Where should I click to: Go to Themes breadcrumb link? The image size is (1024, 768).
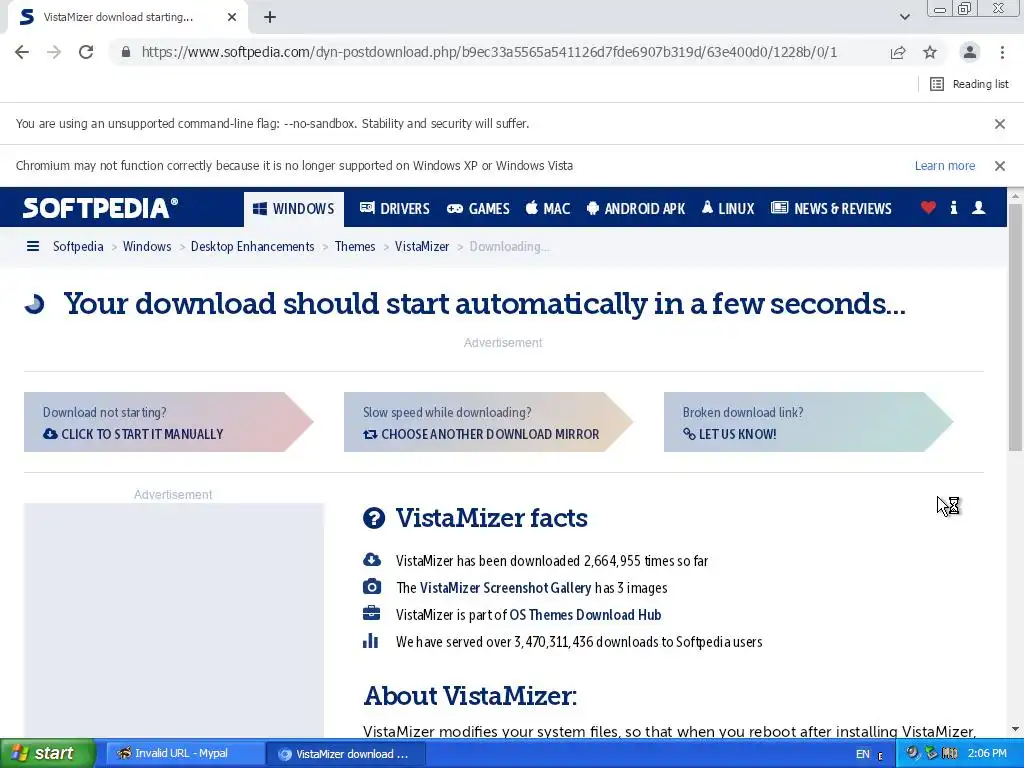click(355, 247)
